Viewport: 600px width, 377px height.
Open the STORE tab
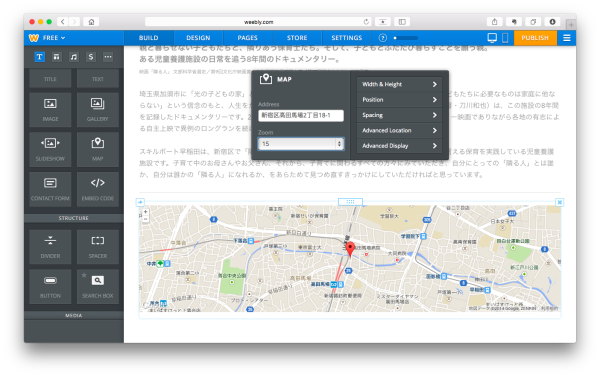(297, 38)
